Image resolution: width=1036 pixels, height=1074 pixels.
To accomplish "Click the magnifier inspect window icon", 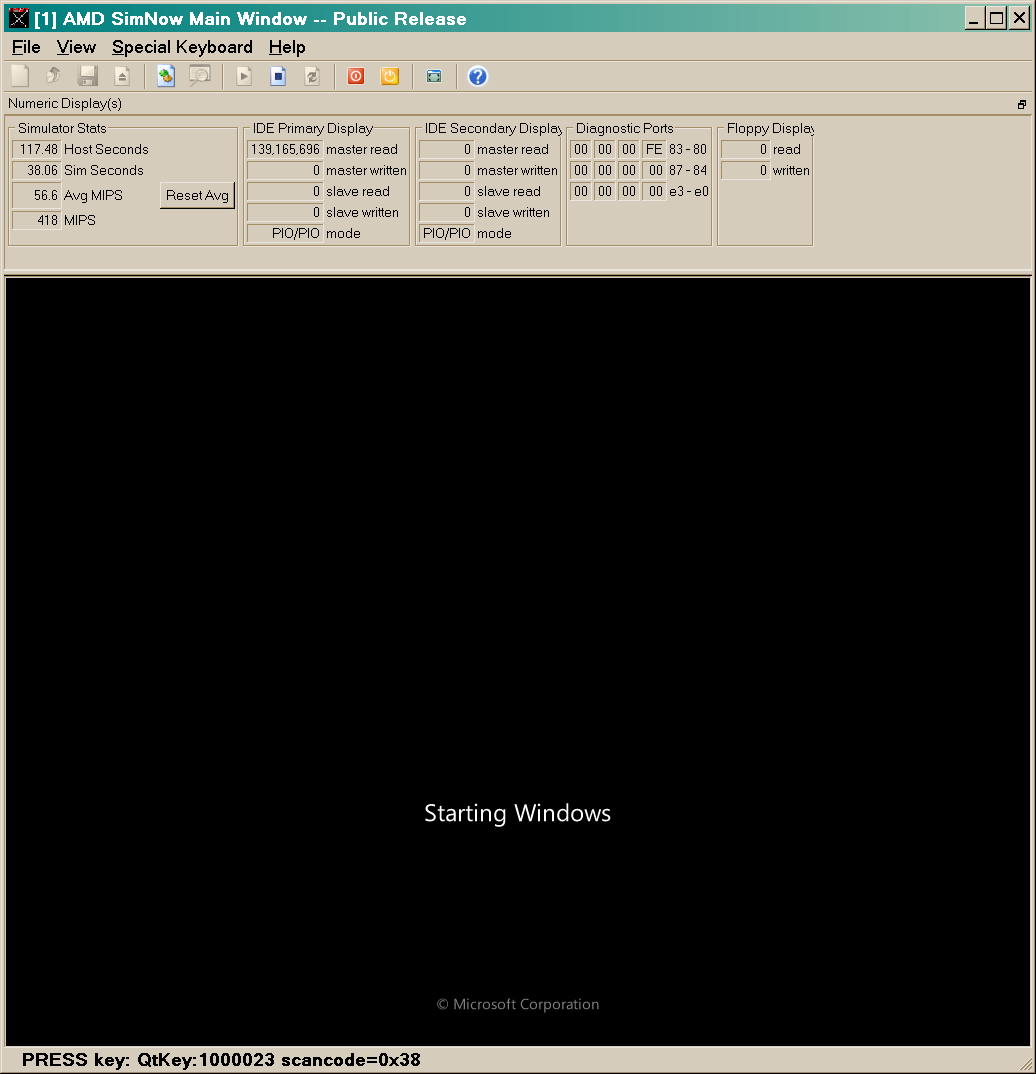I will click(x=200, y=76).
